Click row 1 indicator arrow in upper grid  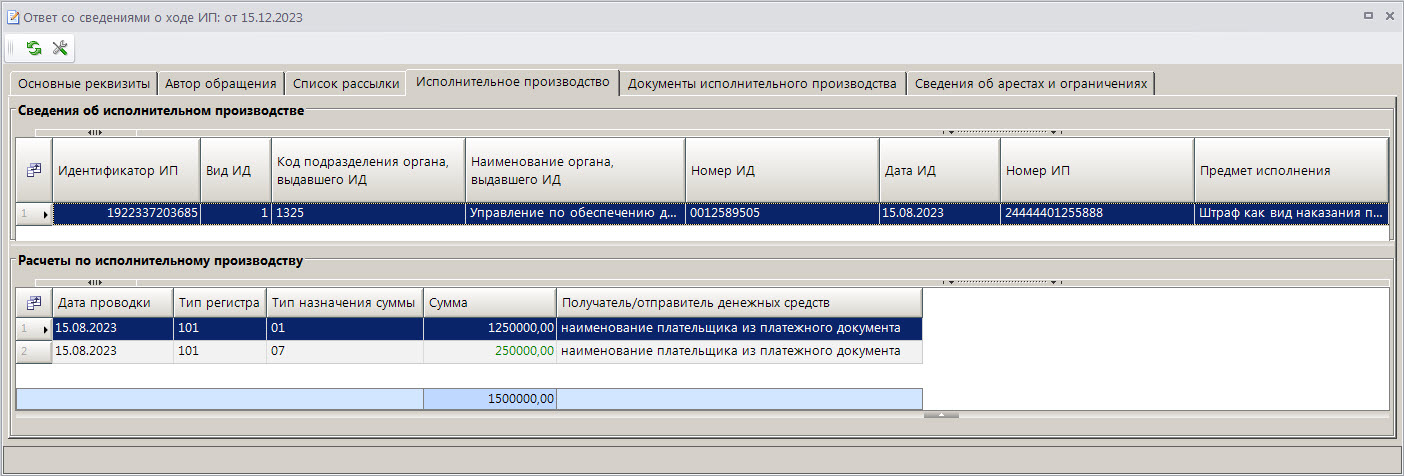(x=34, y=213)
